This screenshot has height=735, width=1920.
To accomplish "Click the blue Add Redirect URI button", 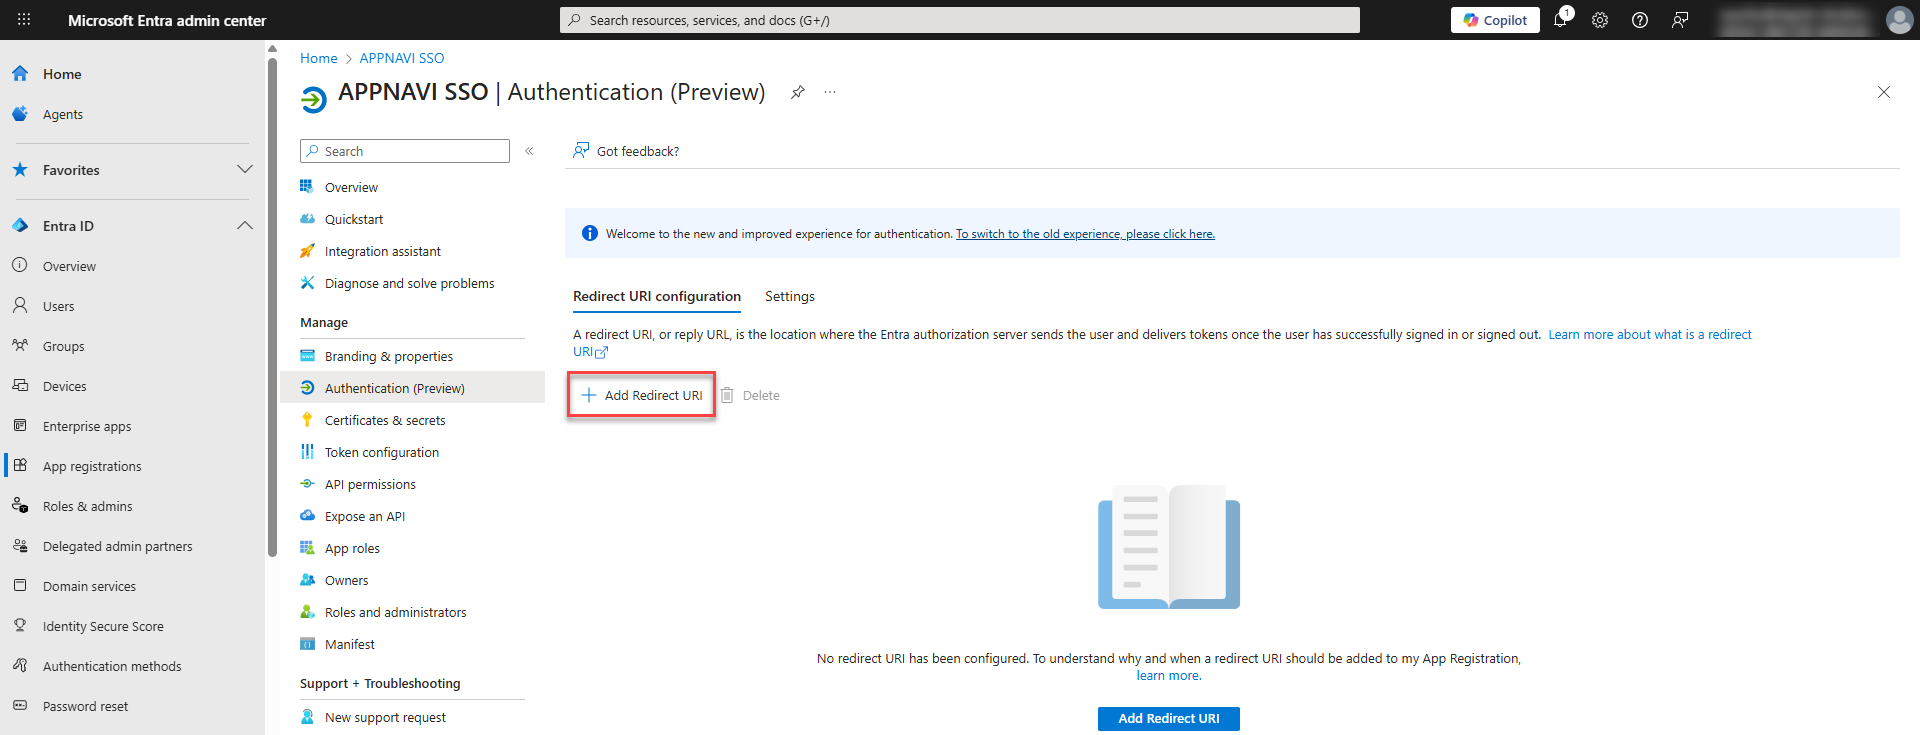I will coord(1168,718).
